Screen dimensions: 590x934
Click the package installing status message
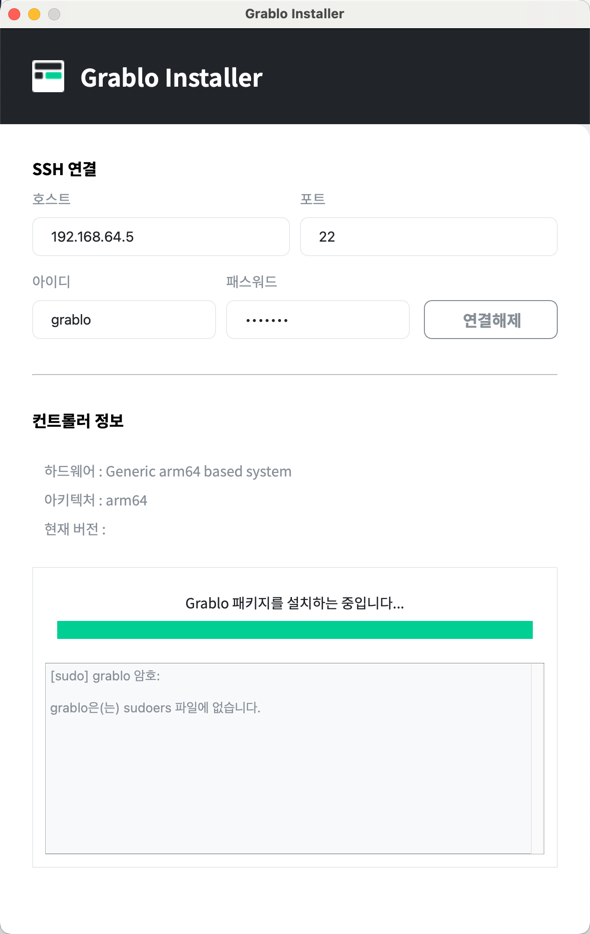(x=294, y=603)
